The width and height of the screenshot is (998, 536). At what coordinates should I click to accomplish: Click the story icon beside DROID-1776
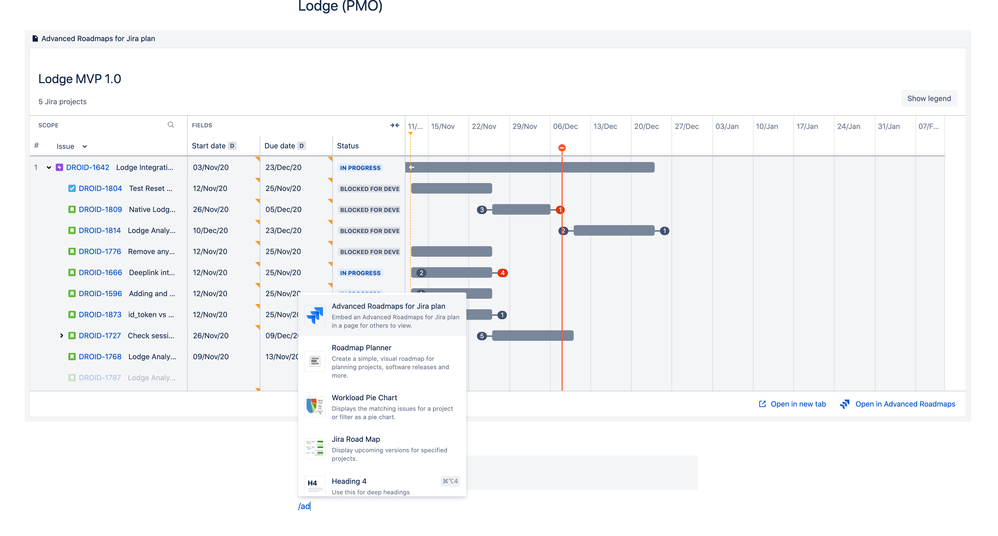click(72, 251)
